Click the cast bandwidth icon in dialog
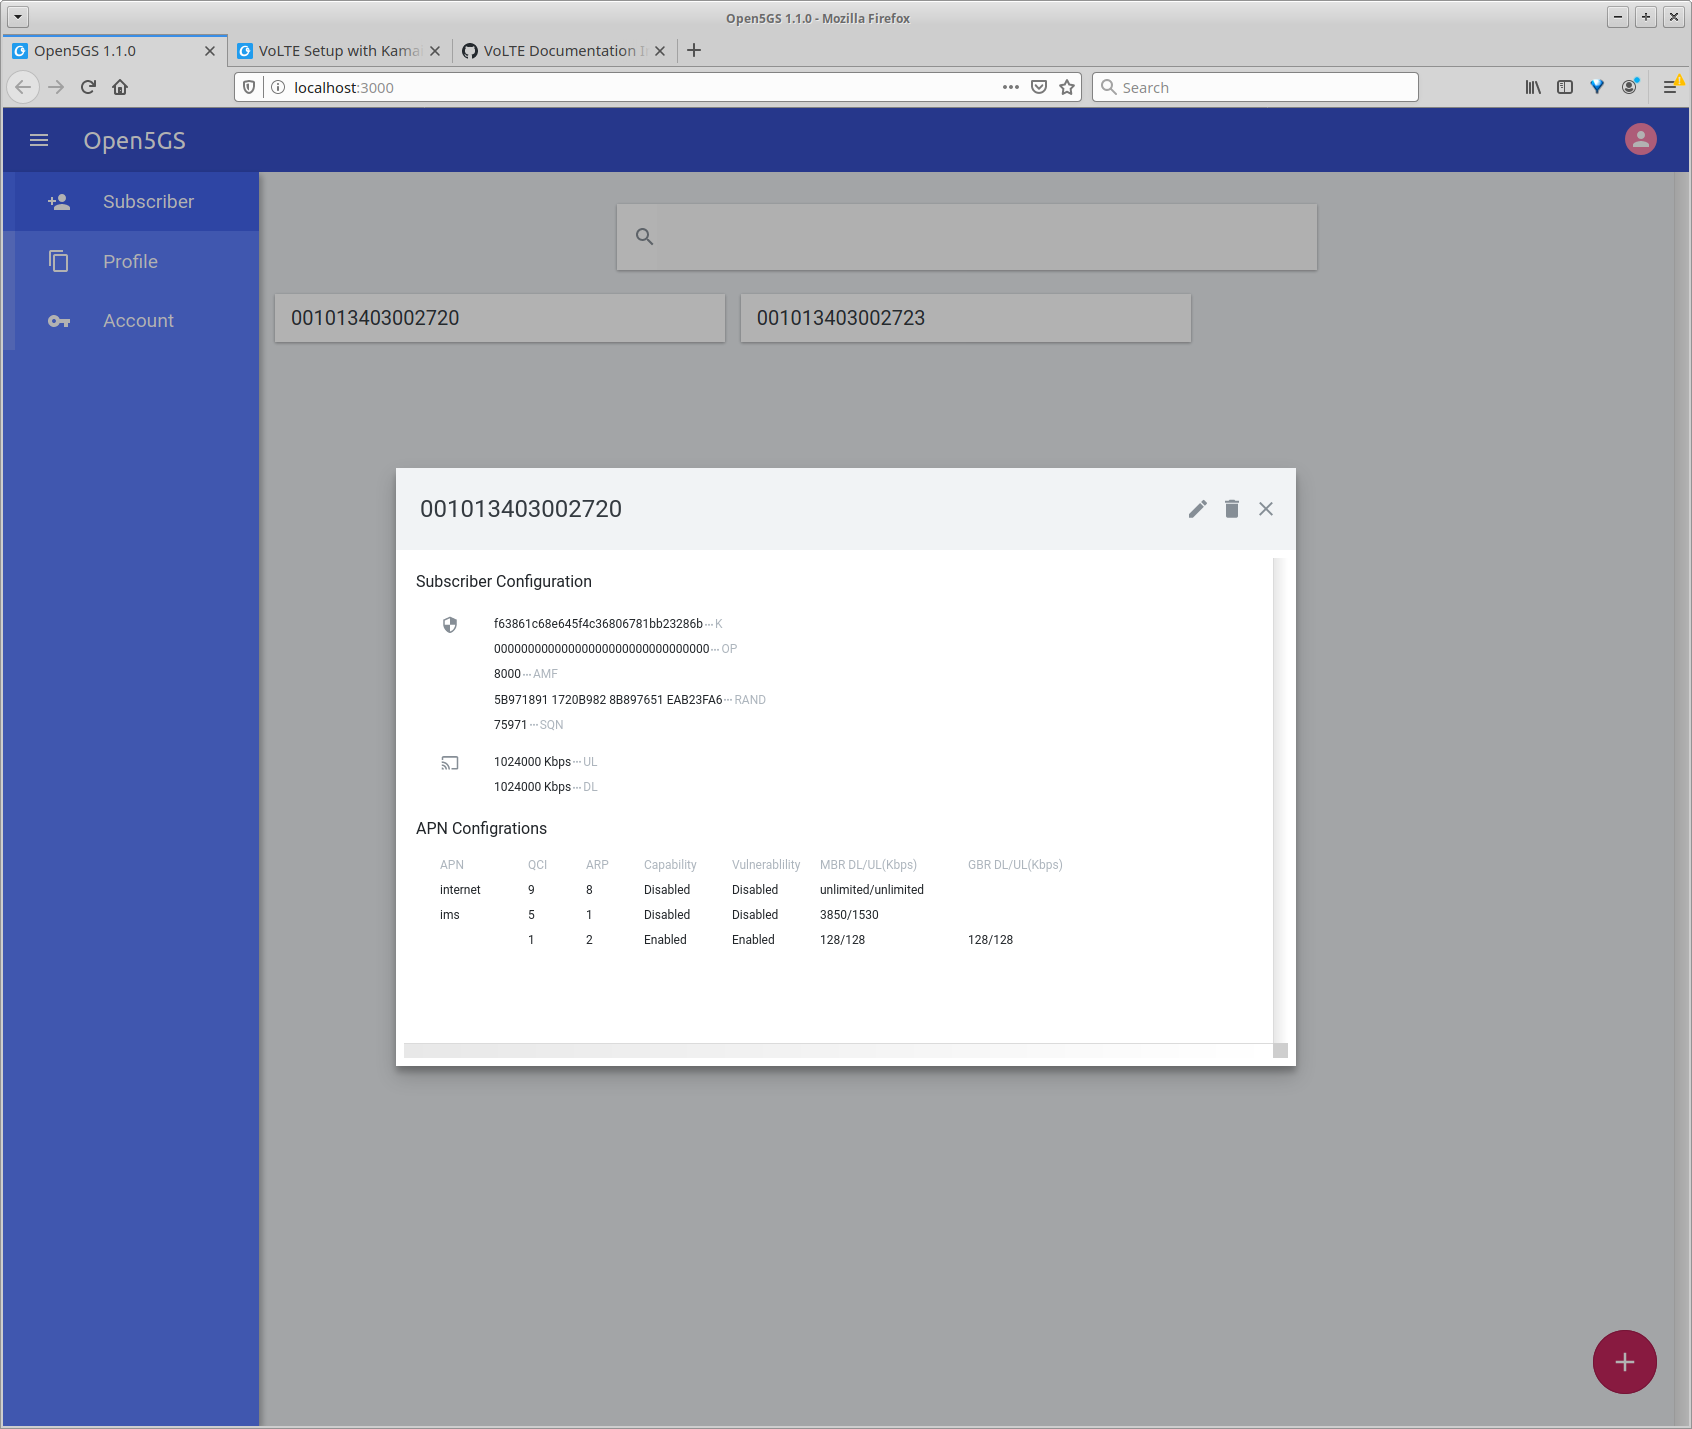 pos(450,763)
